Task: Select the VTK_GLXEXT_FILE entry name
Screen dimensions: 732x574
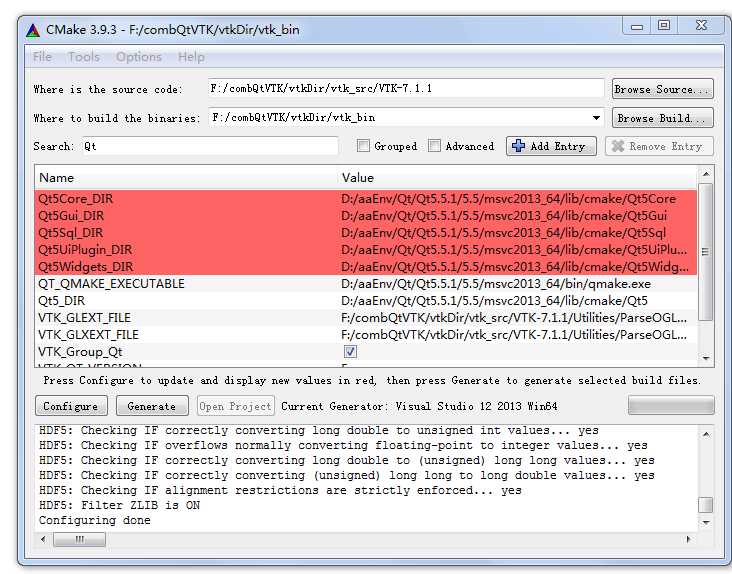Action: tap(89, 335)
